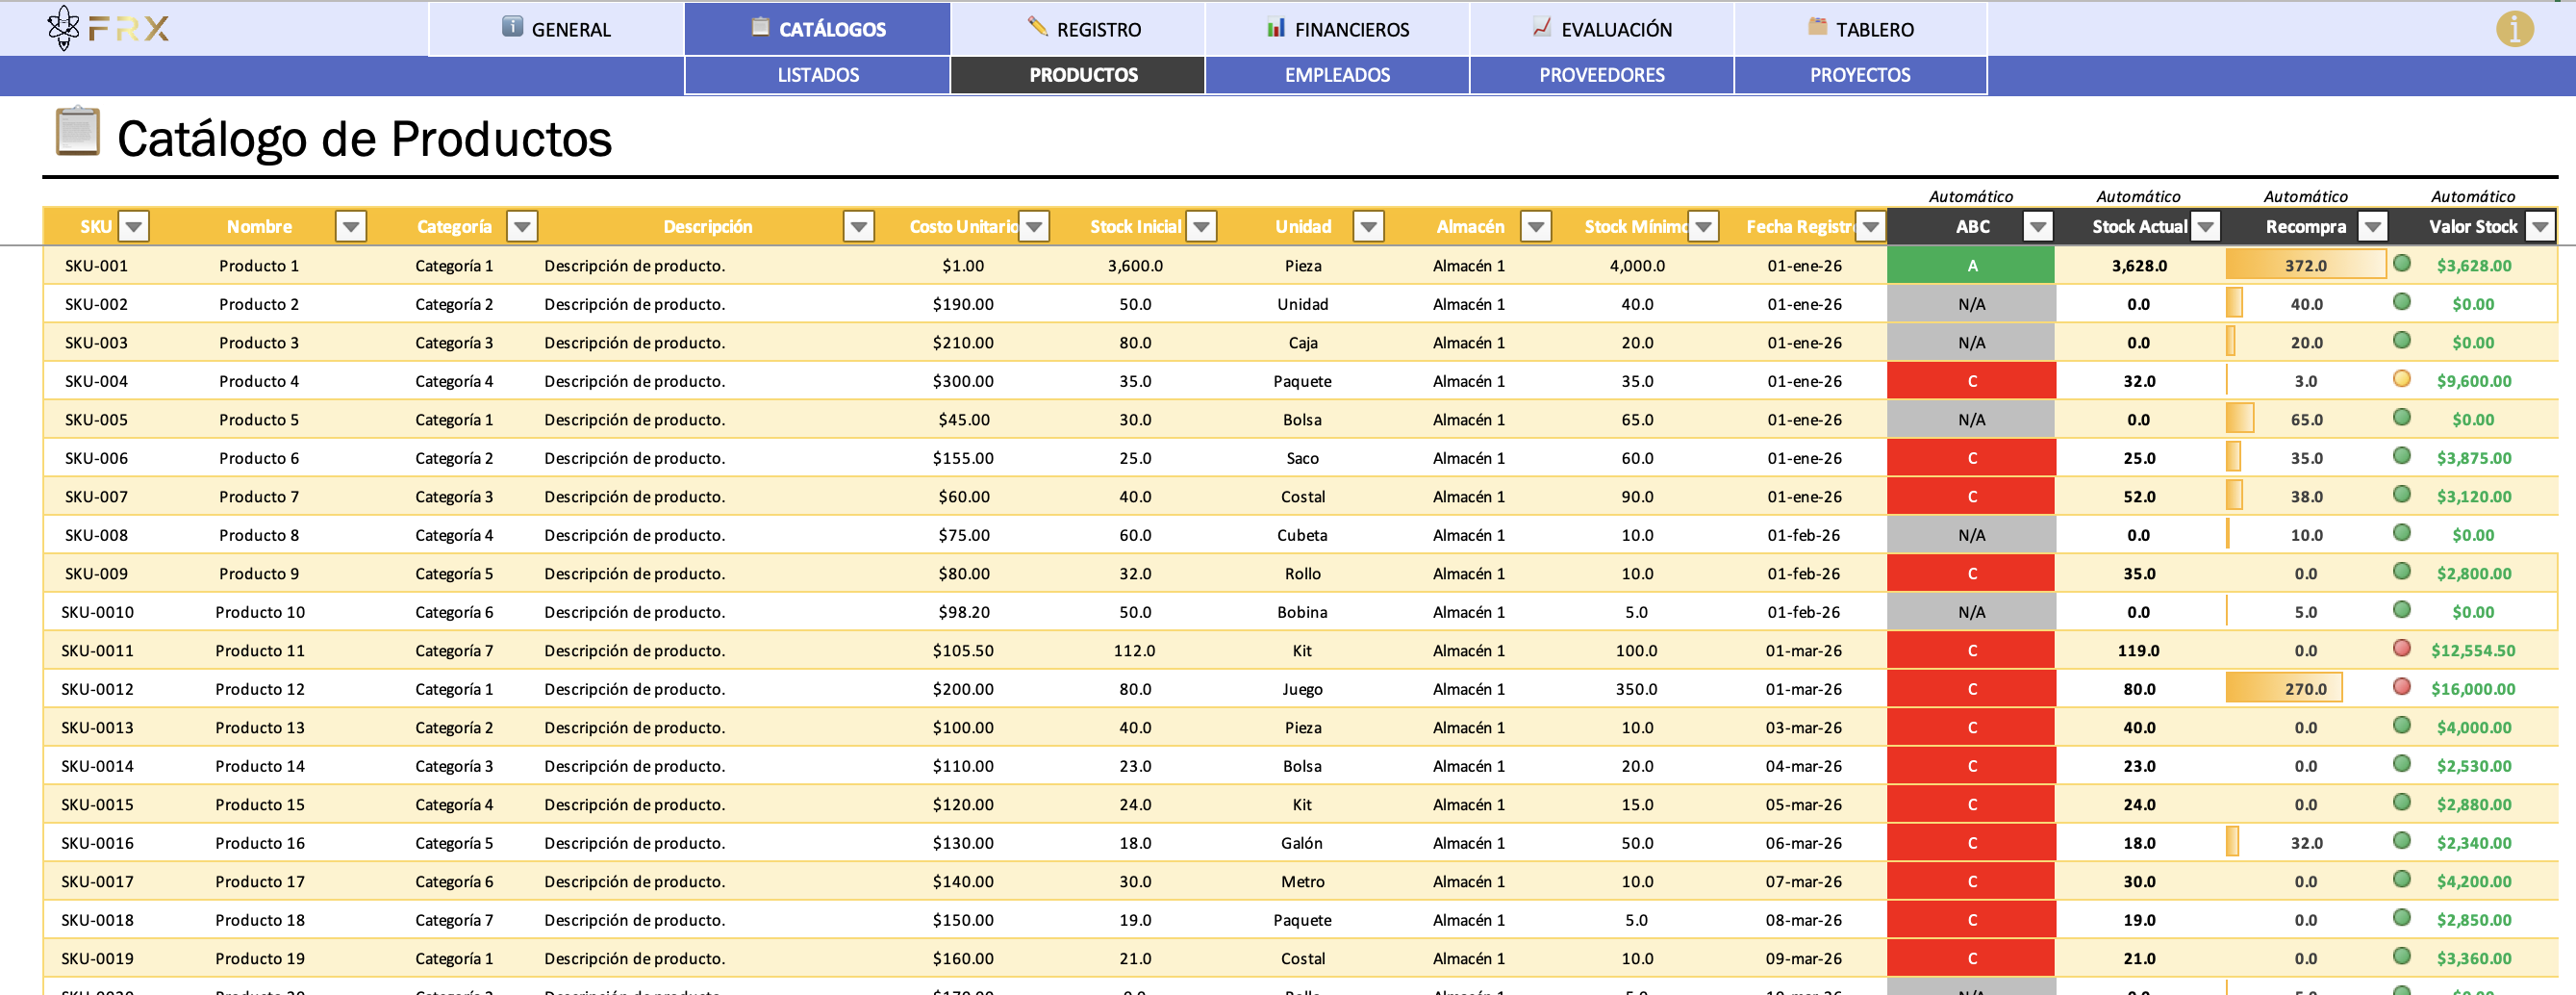Viewport: 2576px width, 995px height.
Task: Open the SKU column filter dropdown
Action: point(133,227)
